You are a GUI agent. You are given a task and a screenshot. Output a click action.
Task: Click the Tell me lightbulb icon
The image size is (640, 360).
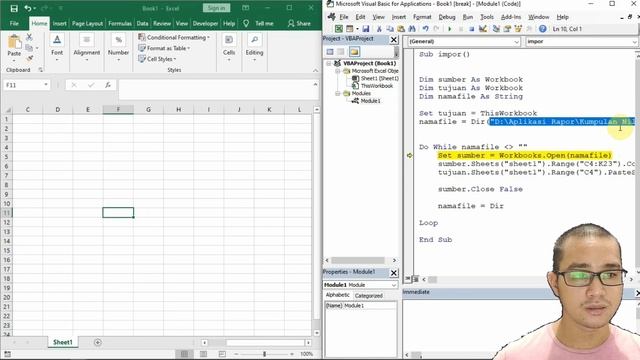click(x=246, y=24)
